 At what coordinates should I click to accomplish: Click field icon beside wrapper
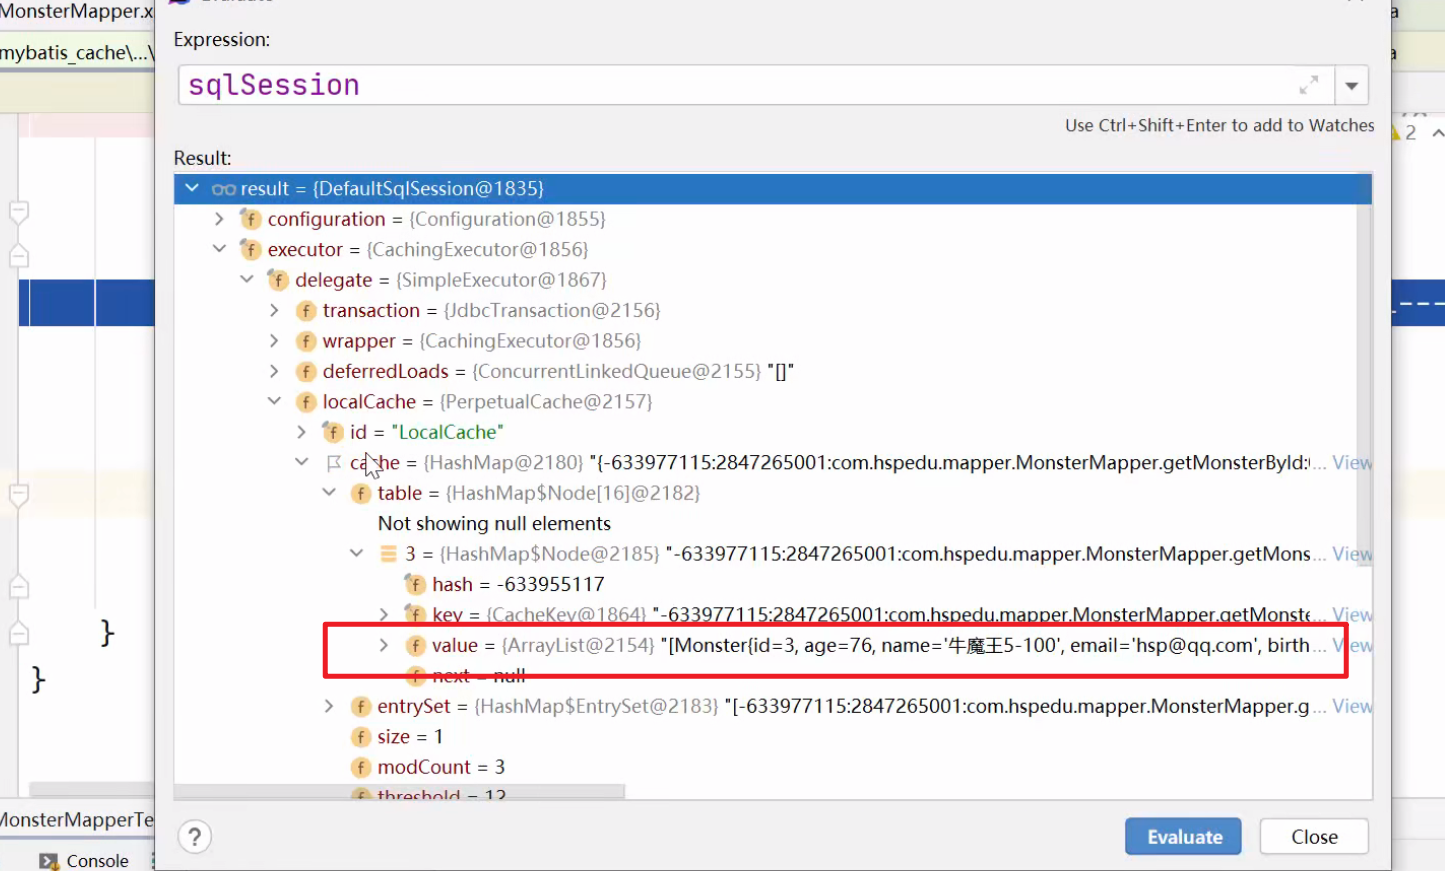click(306, 341)
